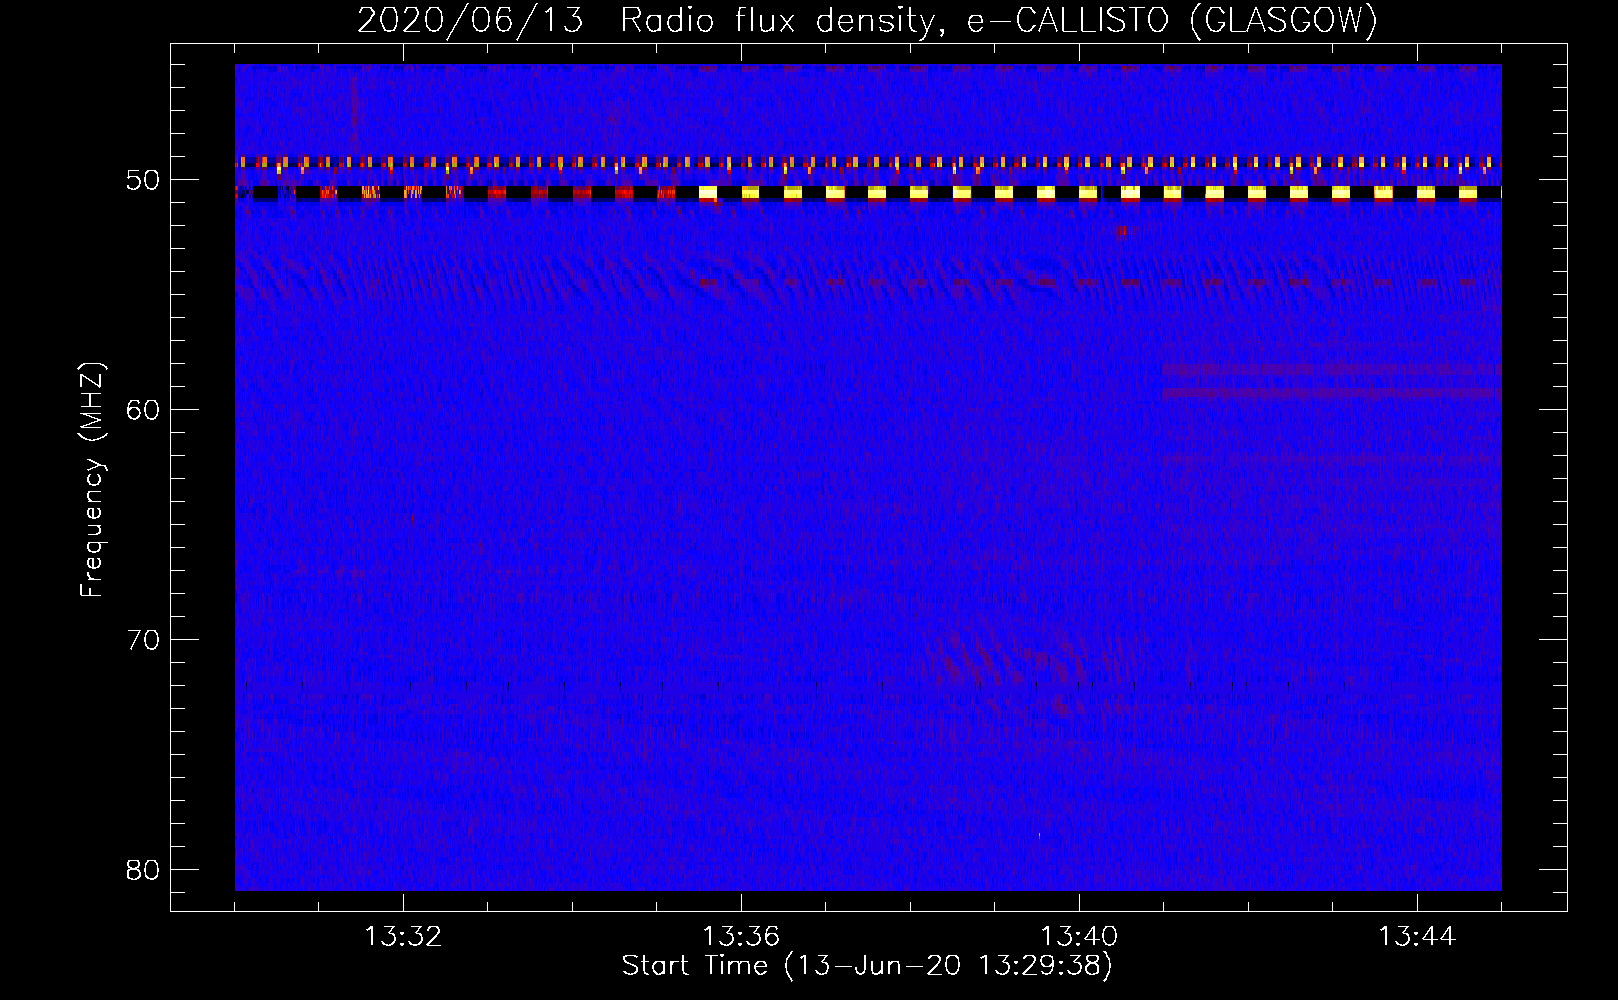Click the 50 frequency tick label
1618x1000 pixels.
click(x=143, y=181)
